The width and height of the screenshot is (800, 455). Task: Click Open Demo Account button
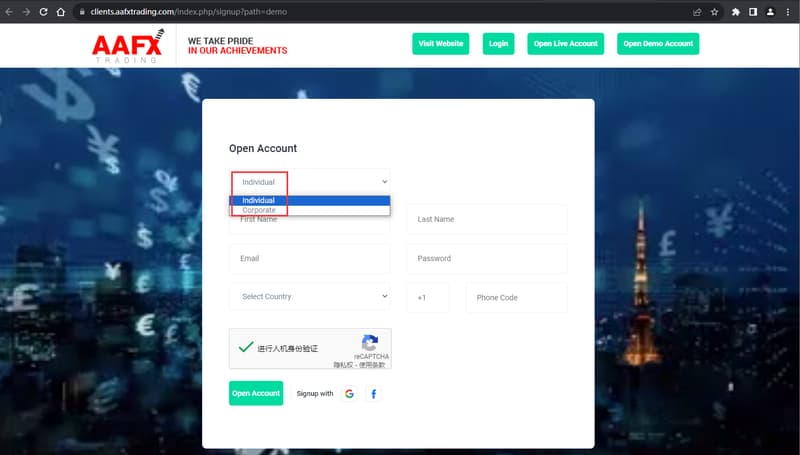pos(658,44)
